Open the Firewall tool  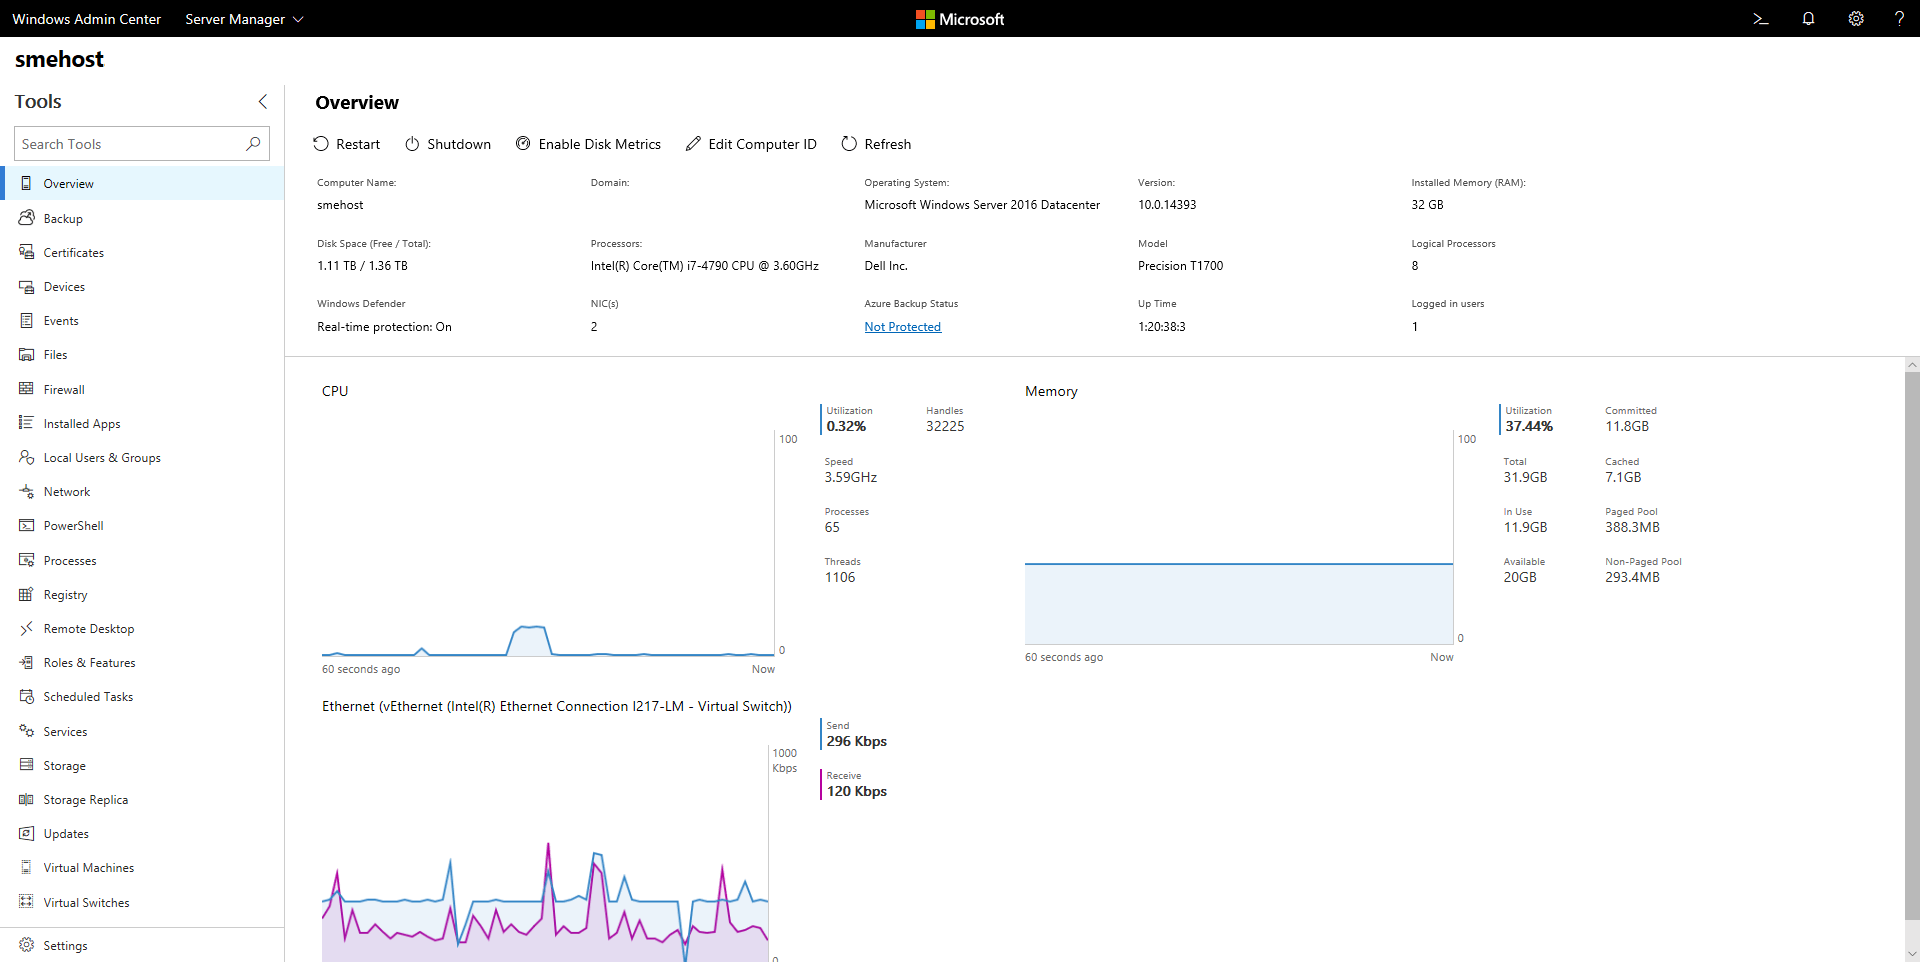click(64, 388)
